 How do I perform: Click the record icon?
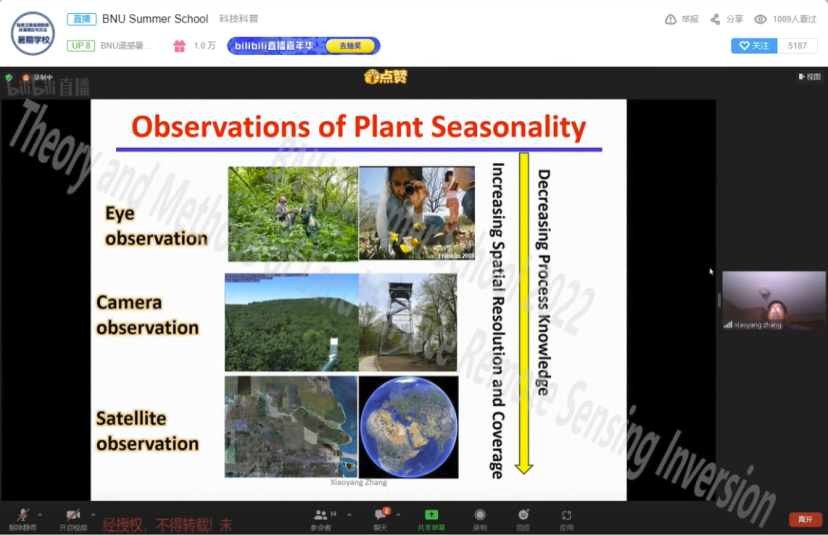click(480, 516)
